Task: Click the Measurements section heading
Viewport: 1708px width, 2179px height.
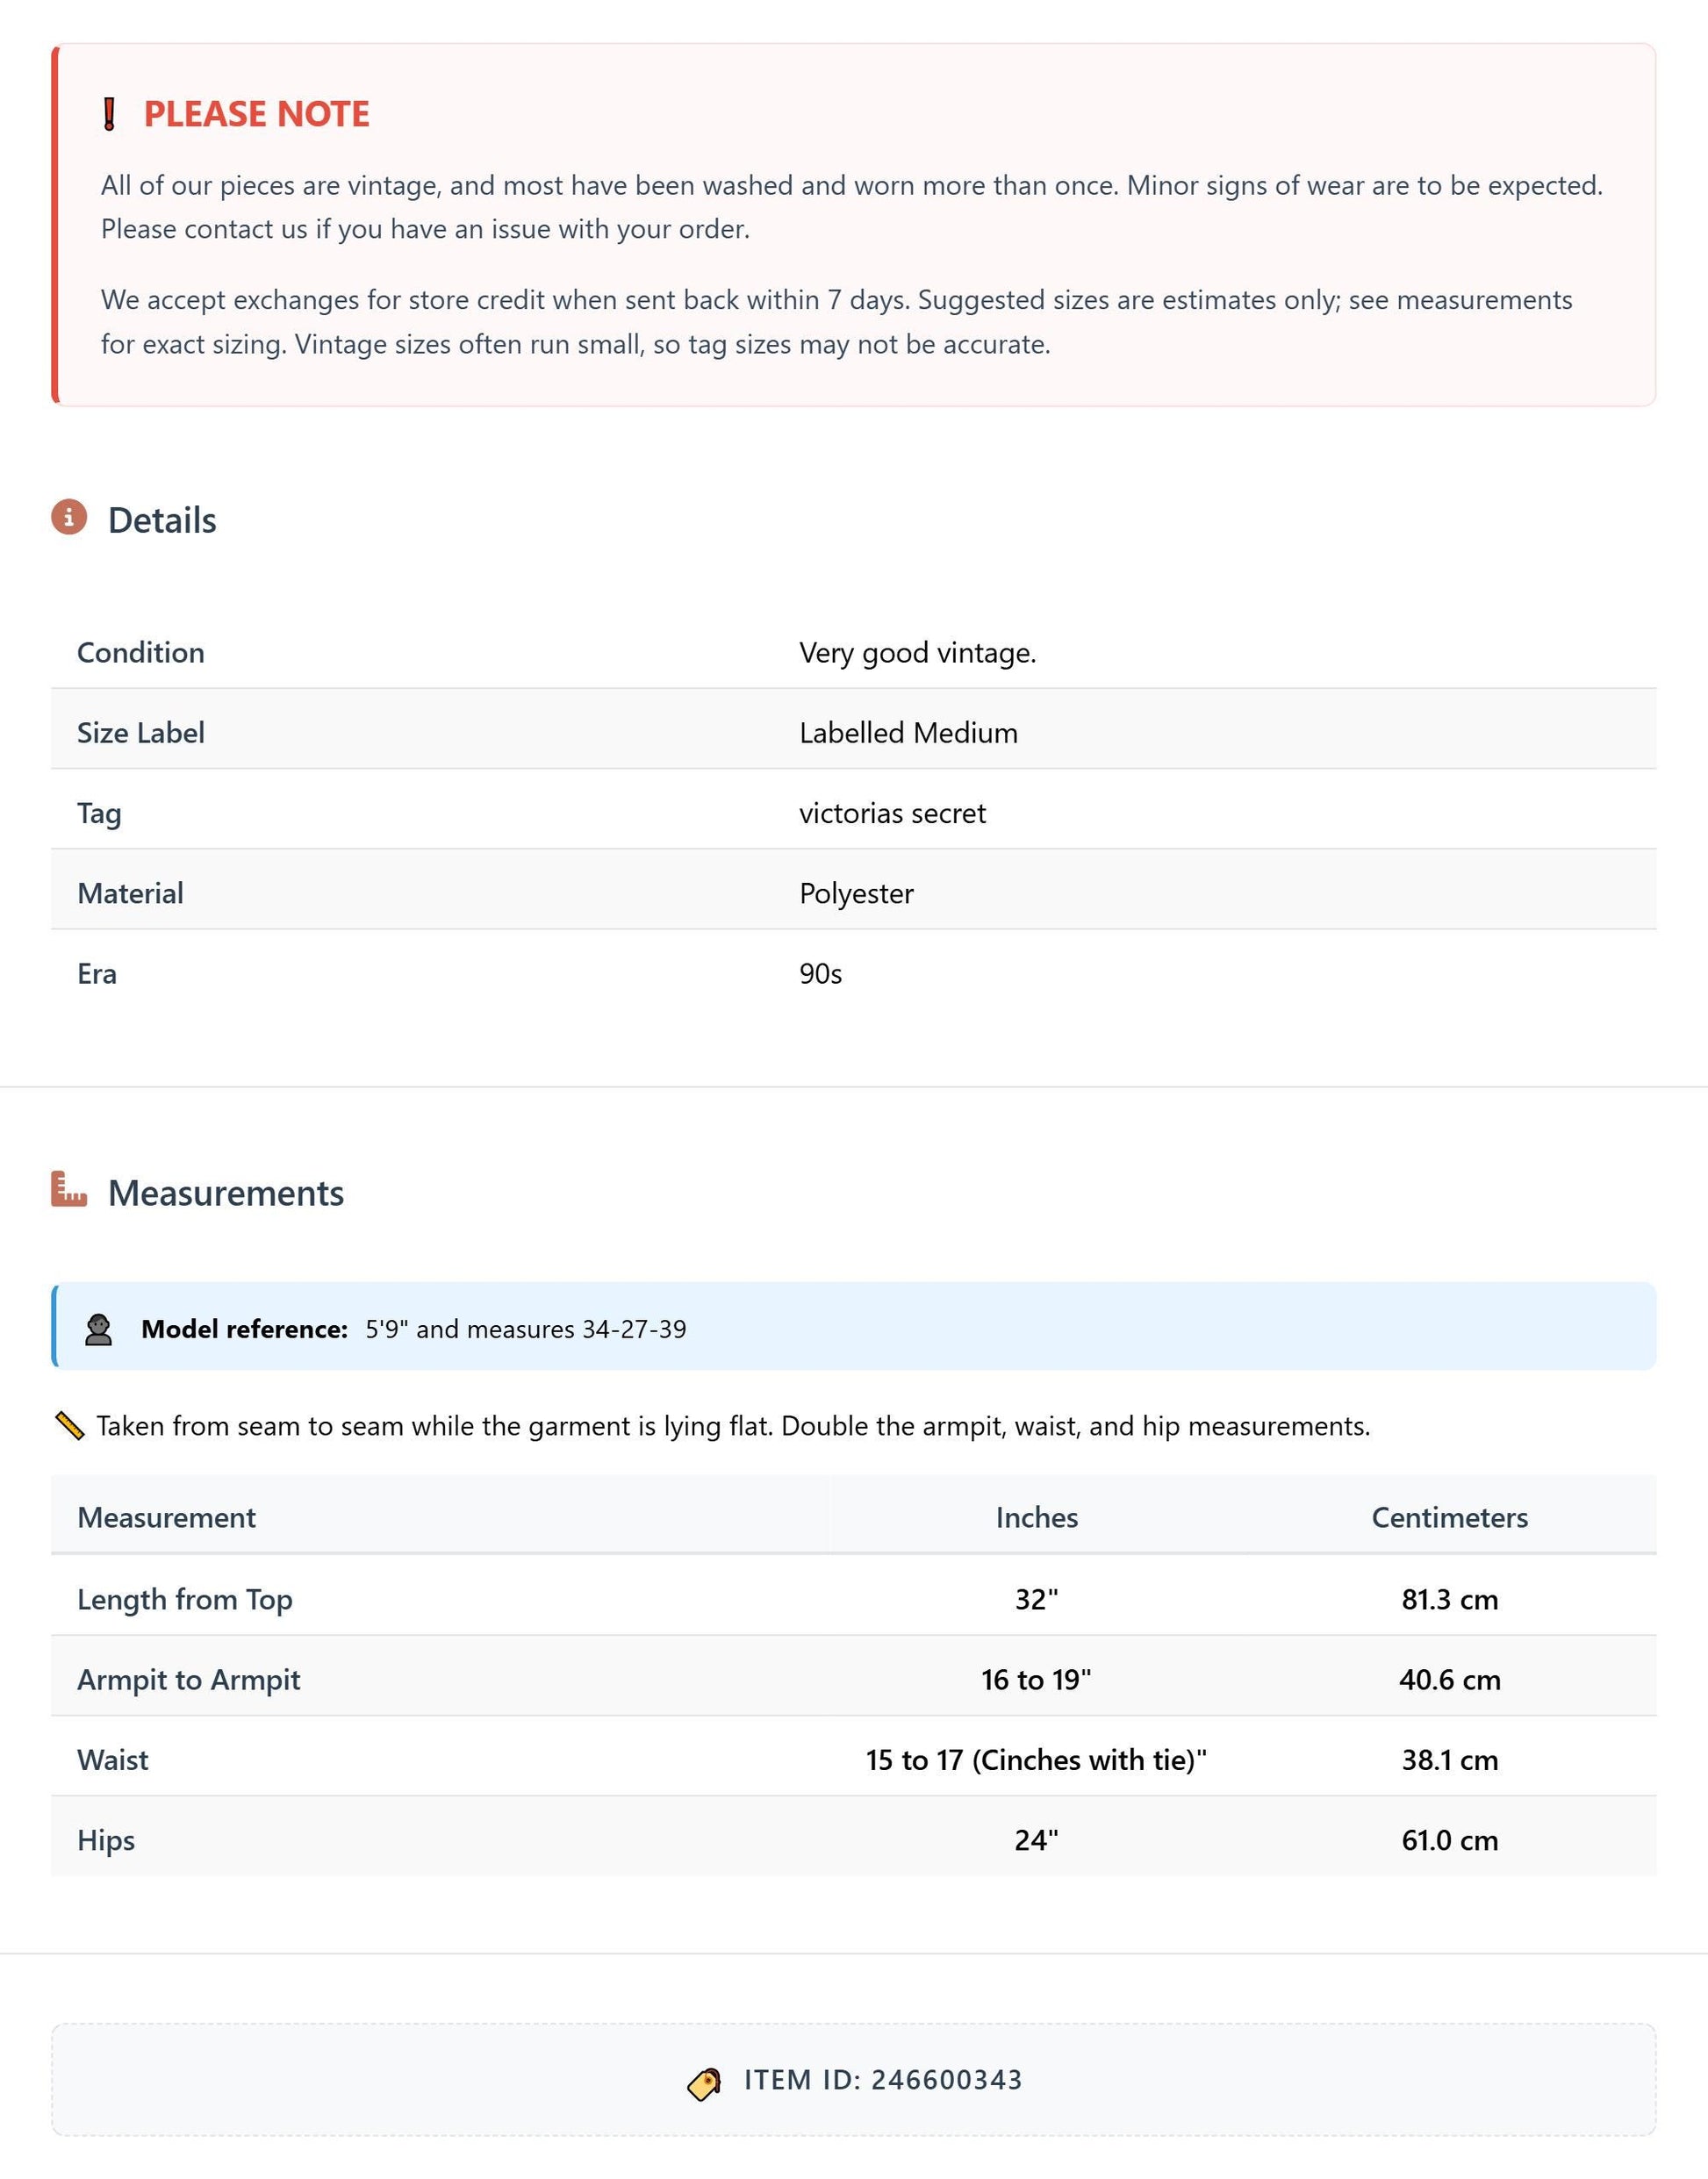Action: coord(226,1193)
